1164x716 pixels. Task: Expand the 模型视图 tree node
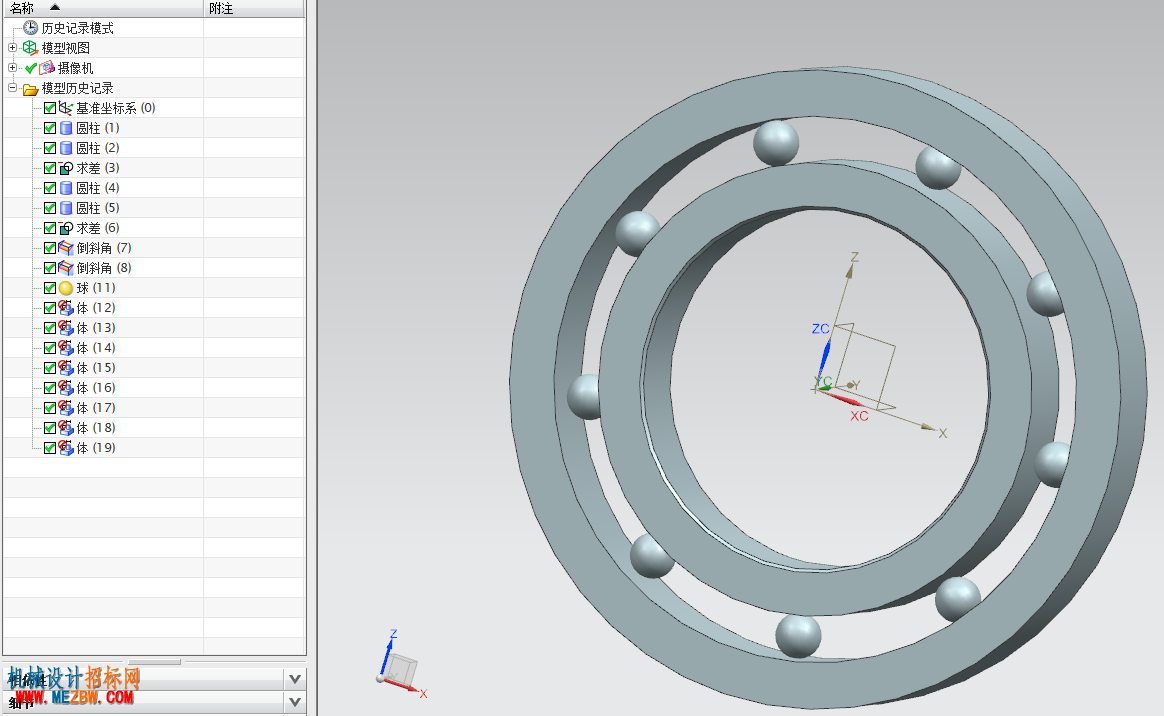click(x=13, y=47)
